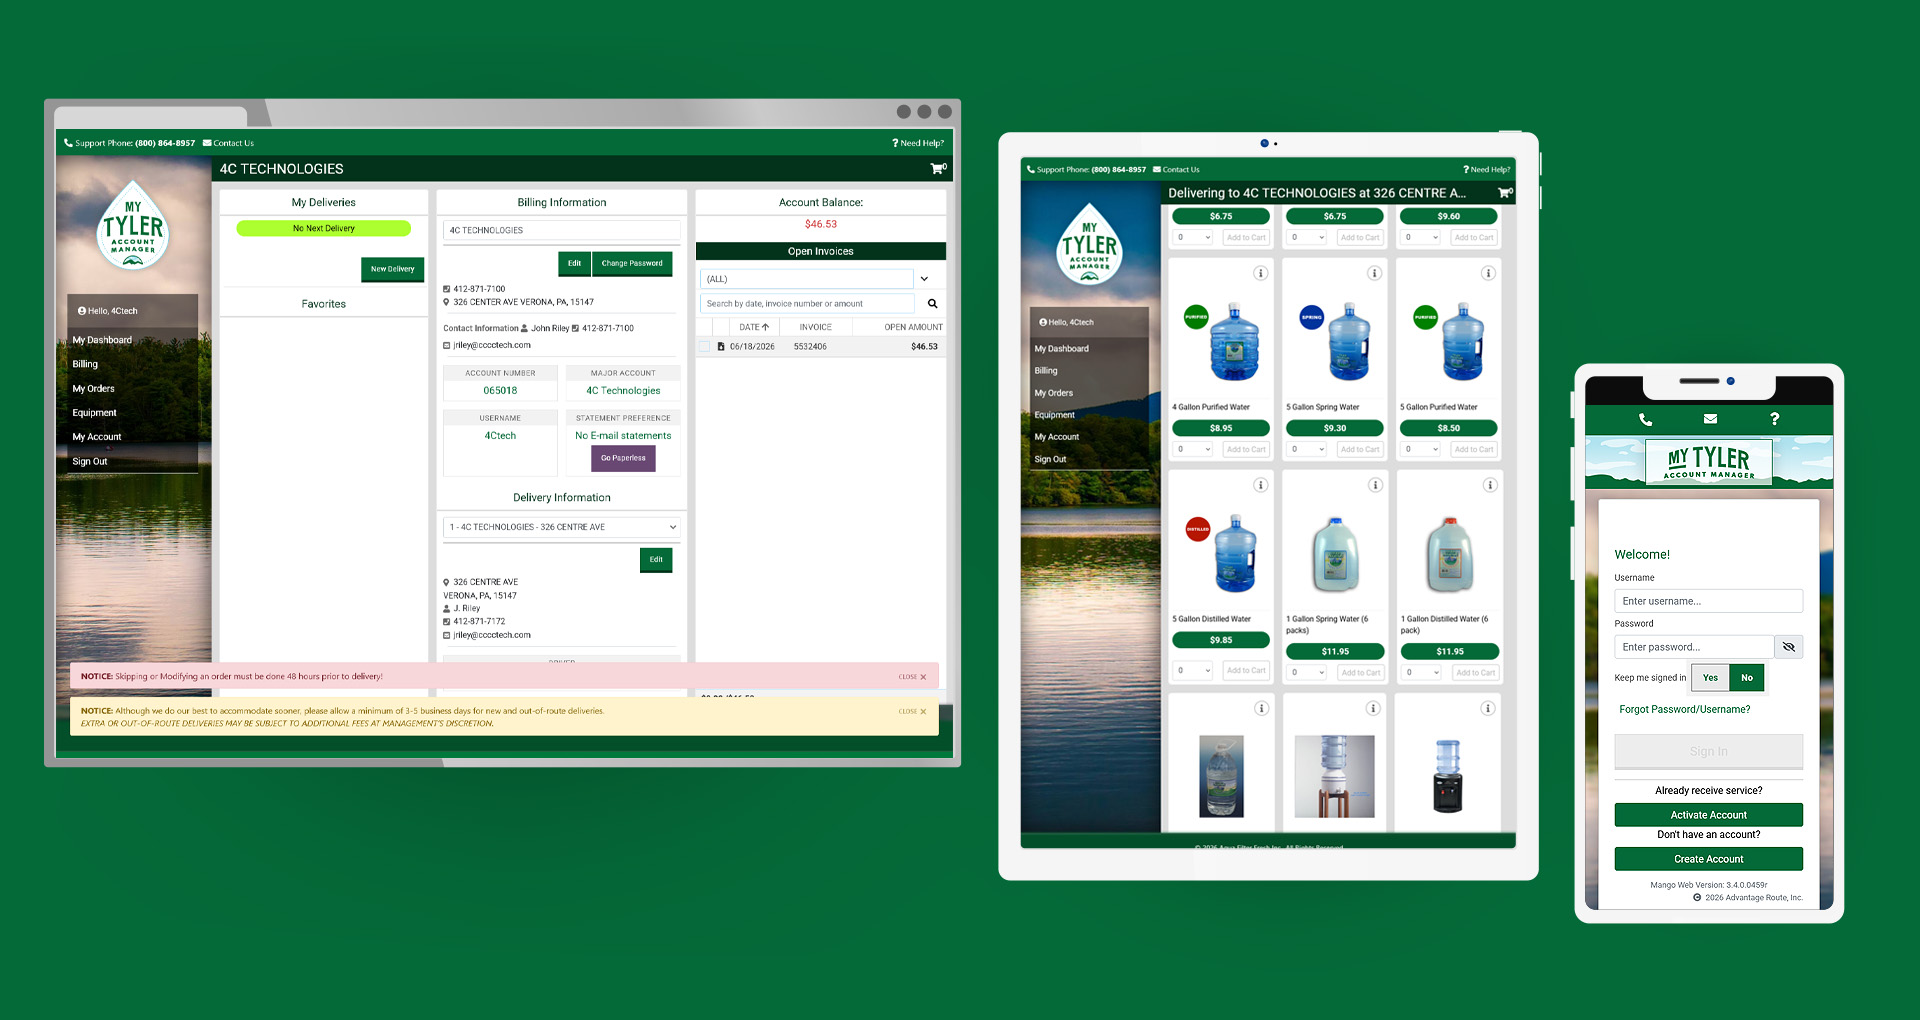
Task: Click My Tyler logo in tablet sidebar
Action: pyautogui.click(x=1089, y=244)
